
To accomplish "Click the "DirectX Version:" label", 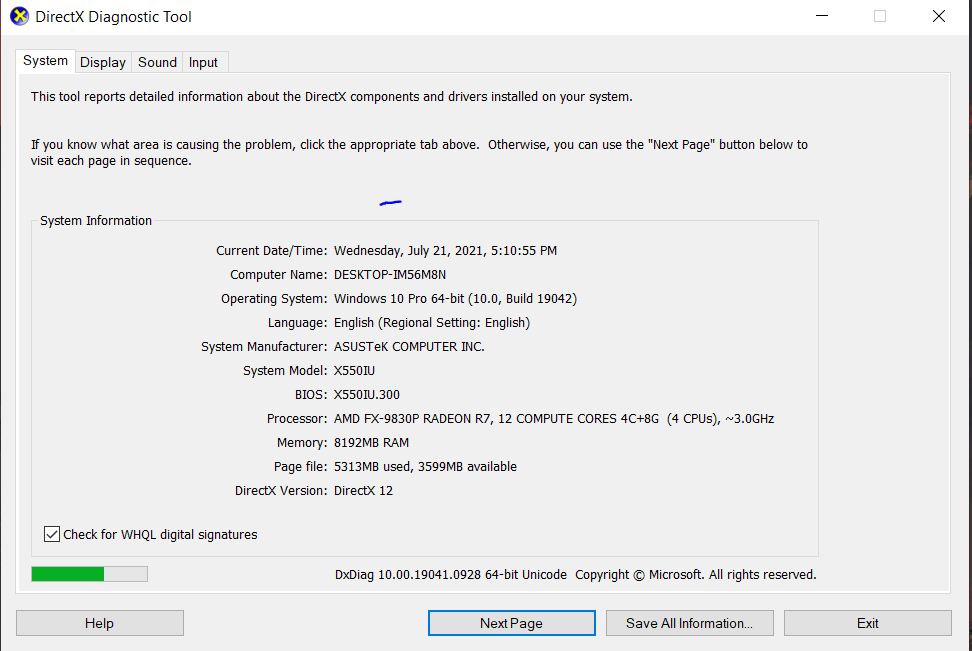I will click(281, 490).
